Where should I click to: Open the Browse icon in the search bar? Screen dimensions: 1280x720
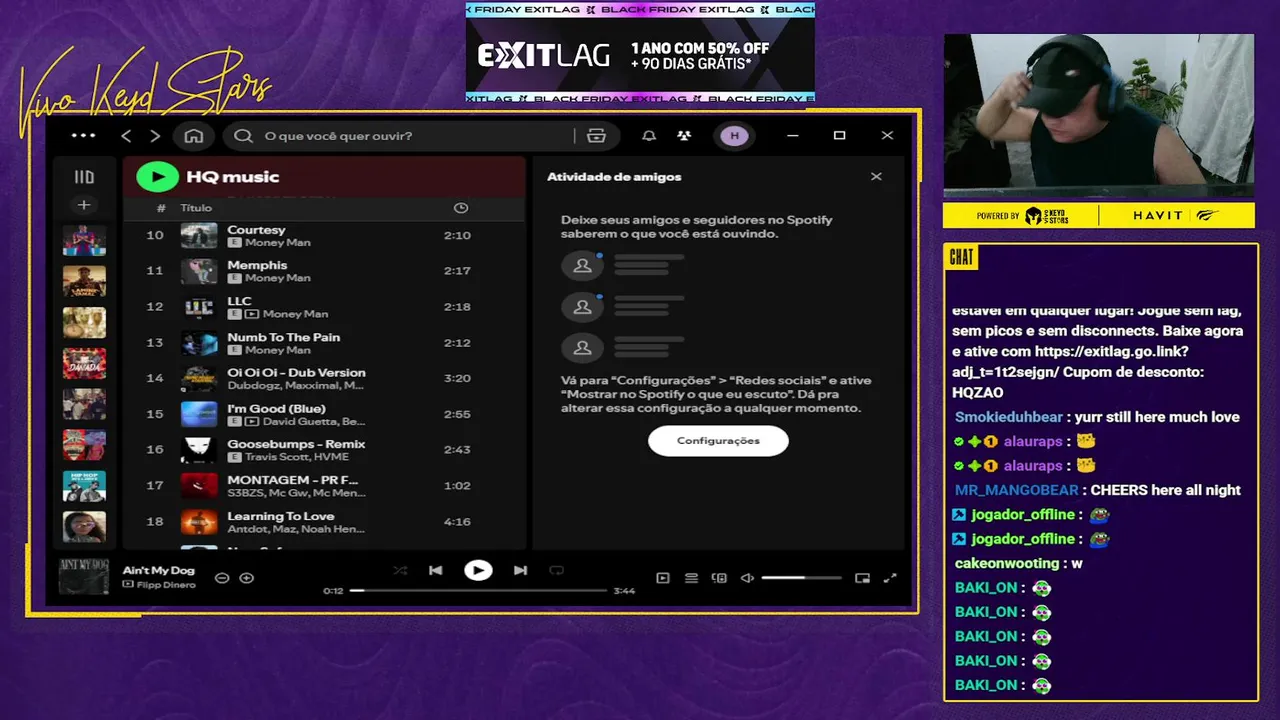[597, 136]
